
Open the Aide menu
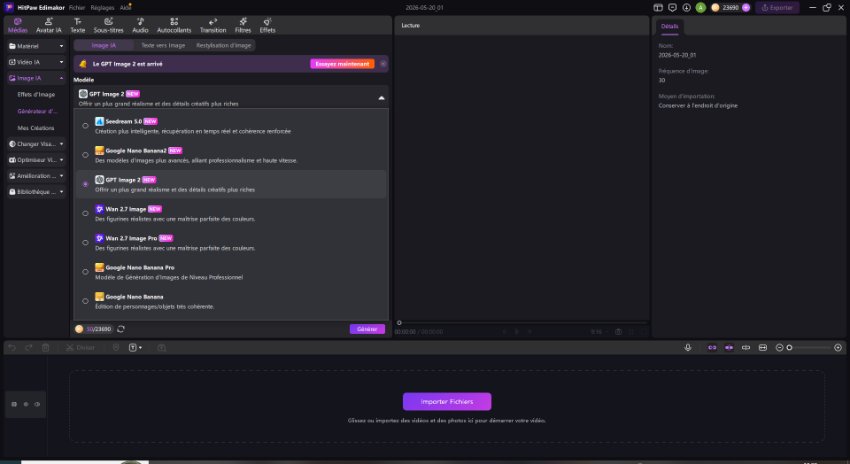[125, 8]
